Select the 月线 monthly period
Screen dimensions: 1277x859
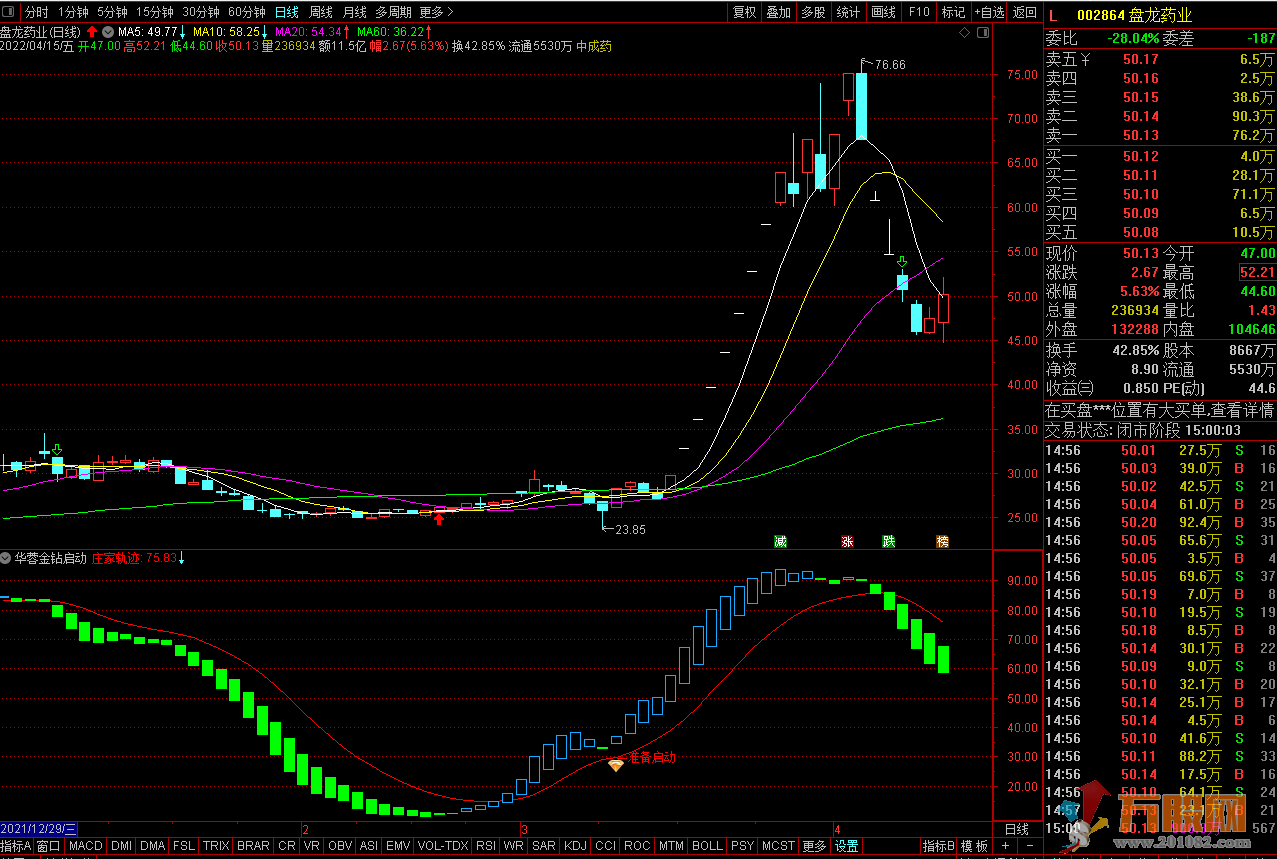(354, 12)
